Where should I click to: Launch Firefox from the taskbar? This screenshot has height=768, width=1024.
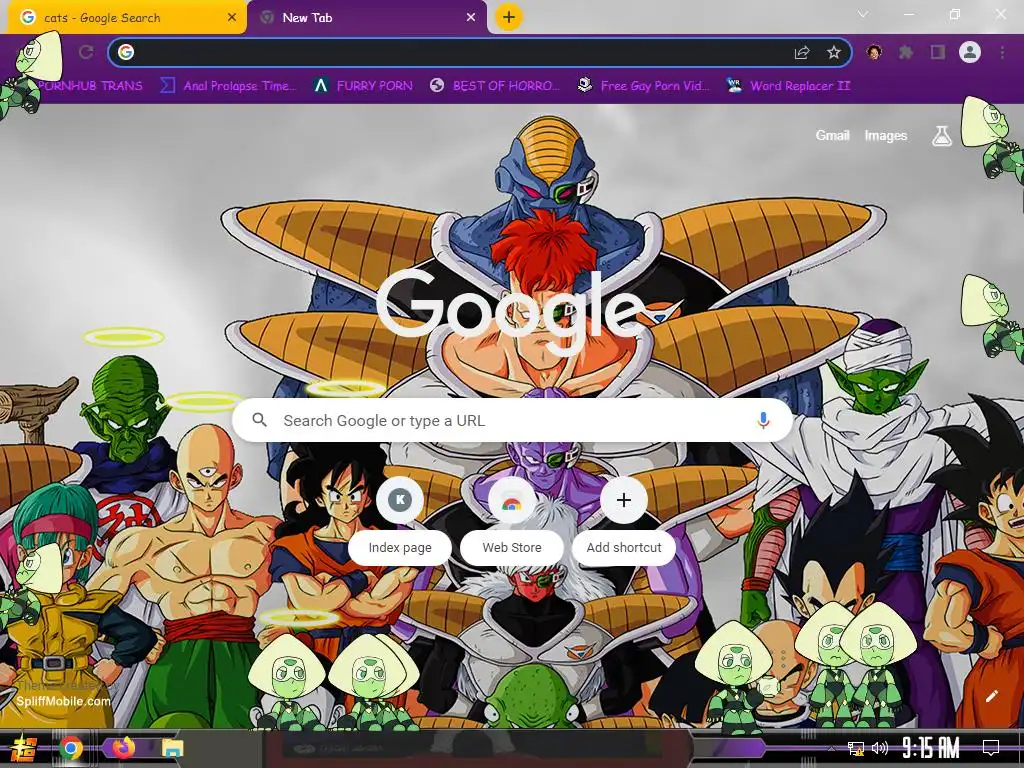123,747
